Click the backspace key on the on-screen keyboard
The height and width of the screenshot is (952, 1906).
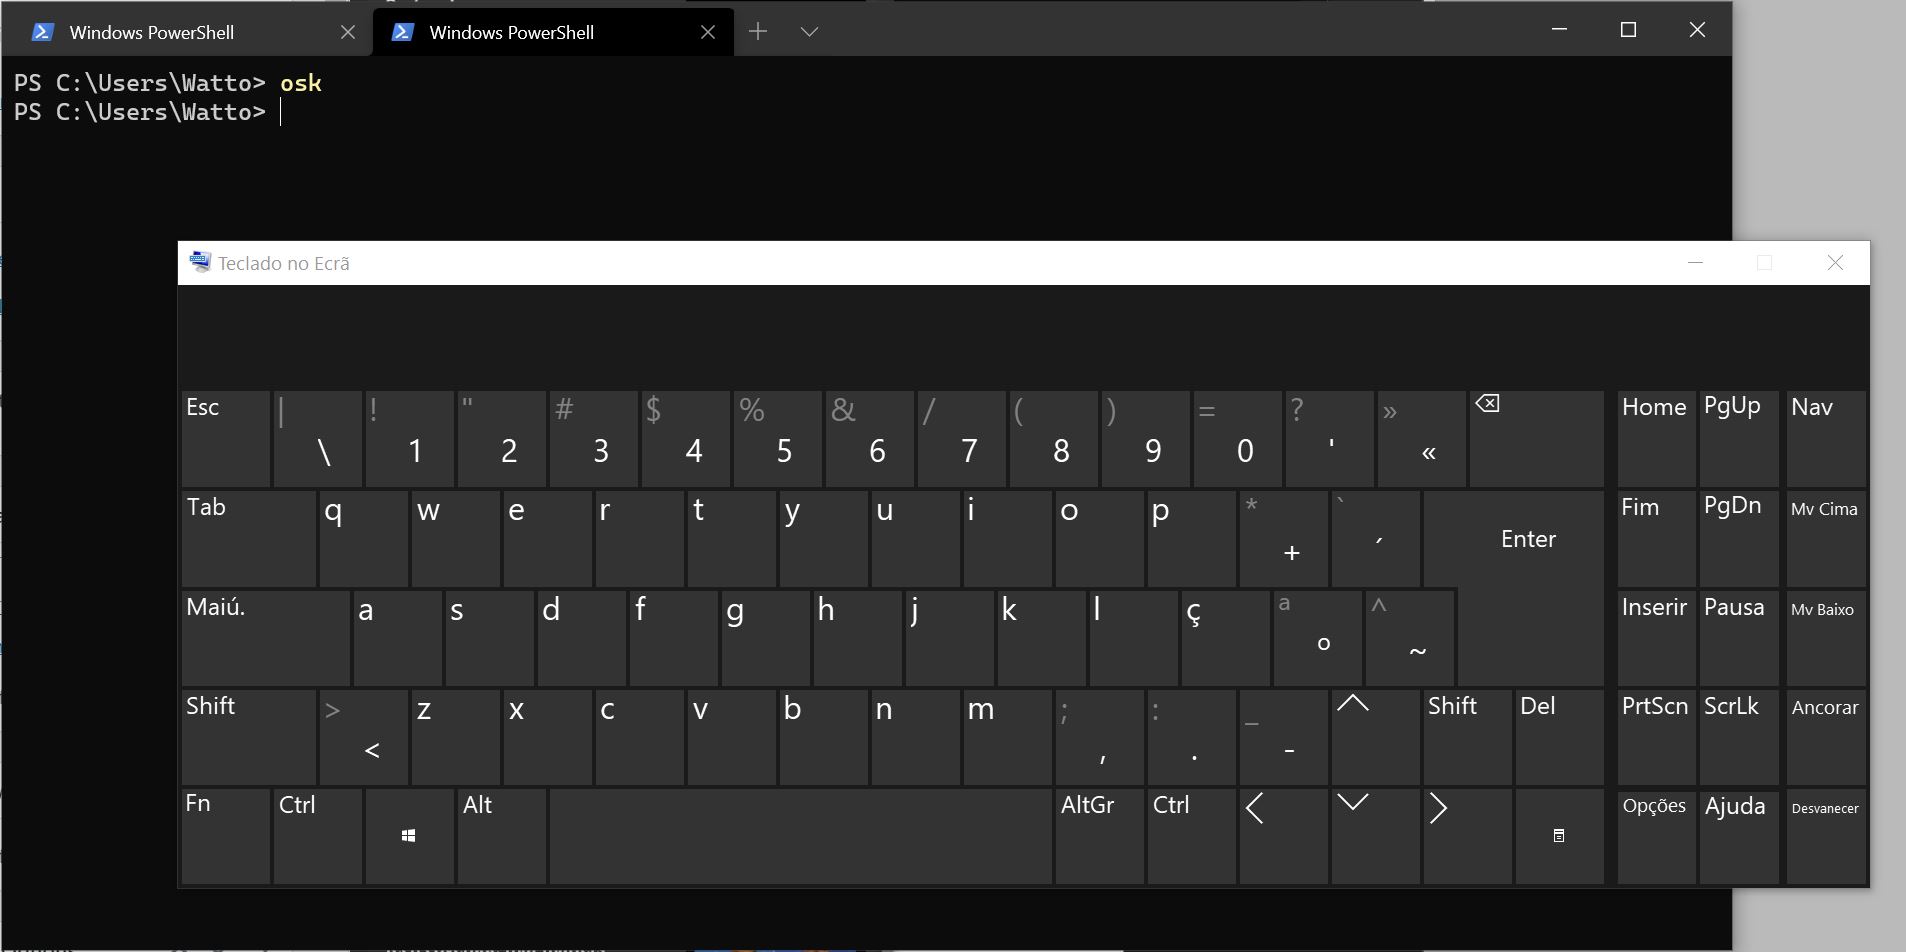coord(1536,438)
